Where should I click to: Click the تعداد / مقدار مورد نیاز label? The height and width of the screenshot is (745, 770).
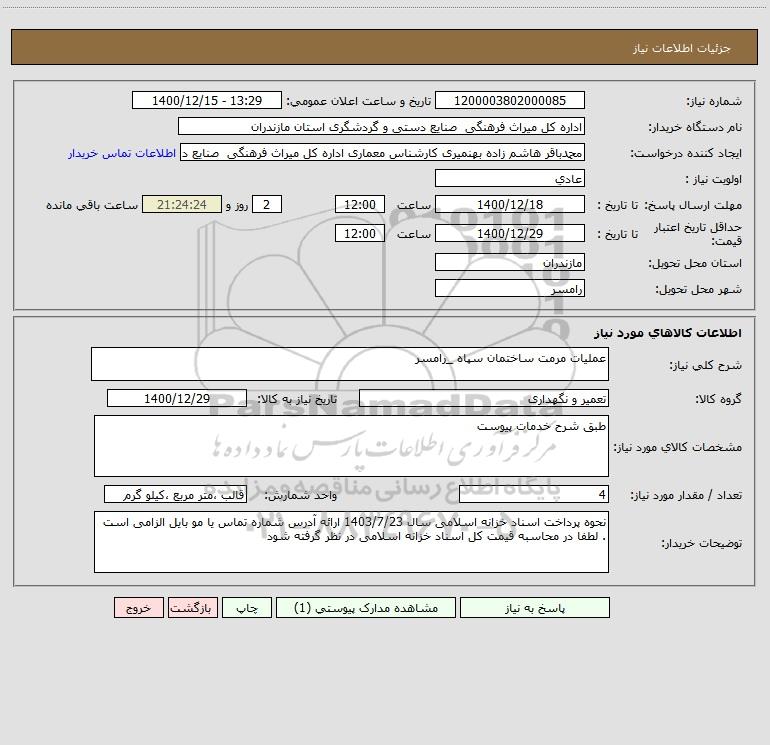[x=686, y=496]
